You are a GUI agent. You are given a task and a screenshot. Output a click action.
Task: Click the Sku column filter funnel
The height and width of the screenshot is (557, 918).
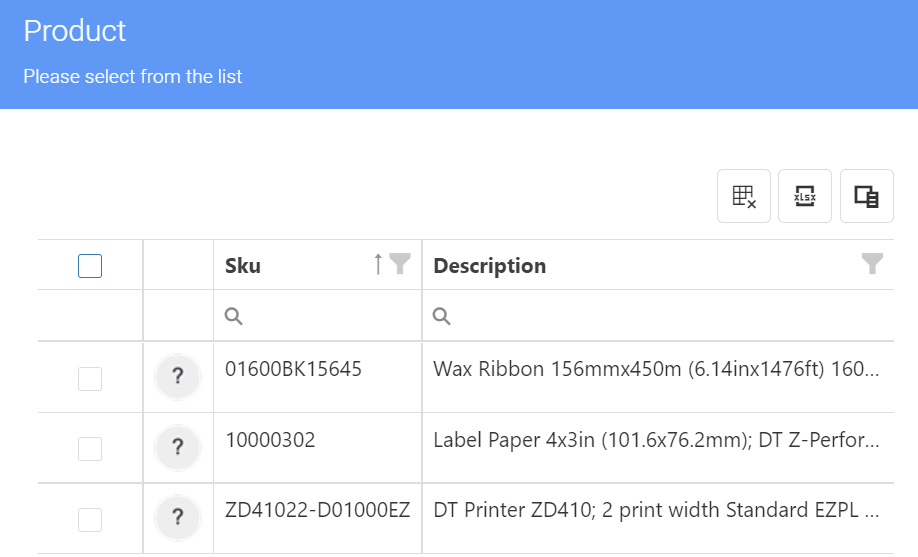[x=400, y=264]
